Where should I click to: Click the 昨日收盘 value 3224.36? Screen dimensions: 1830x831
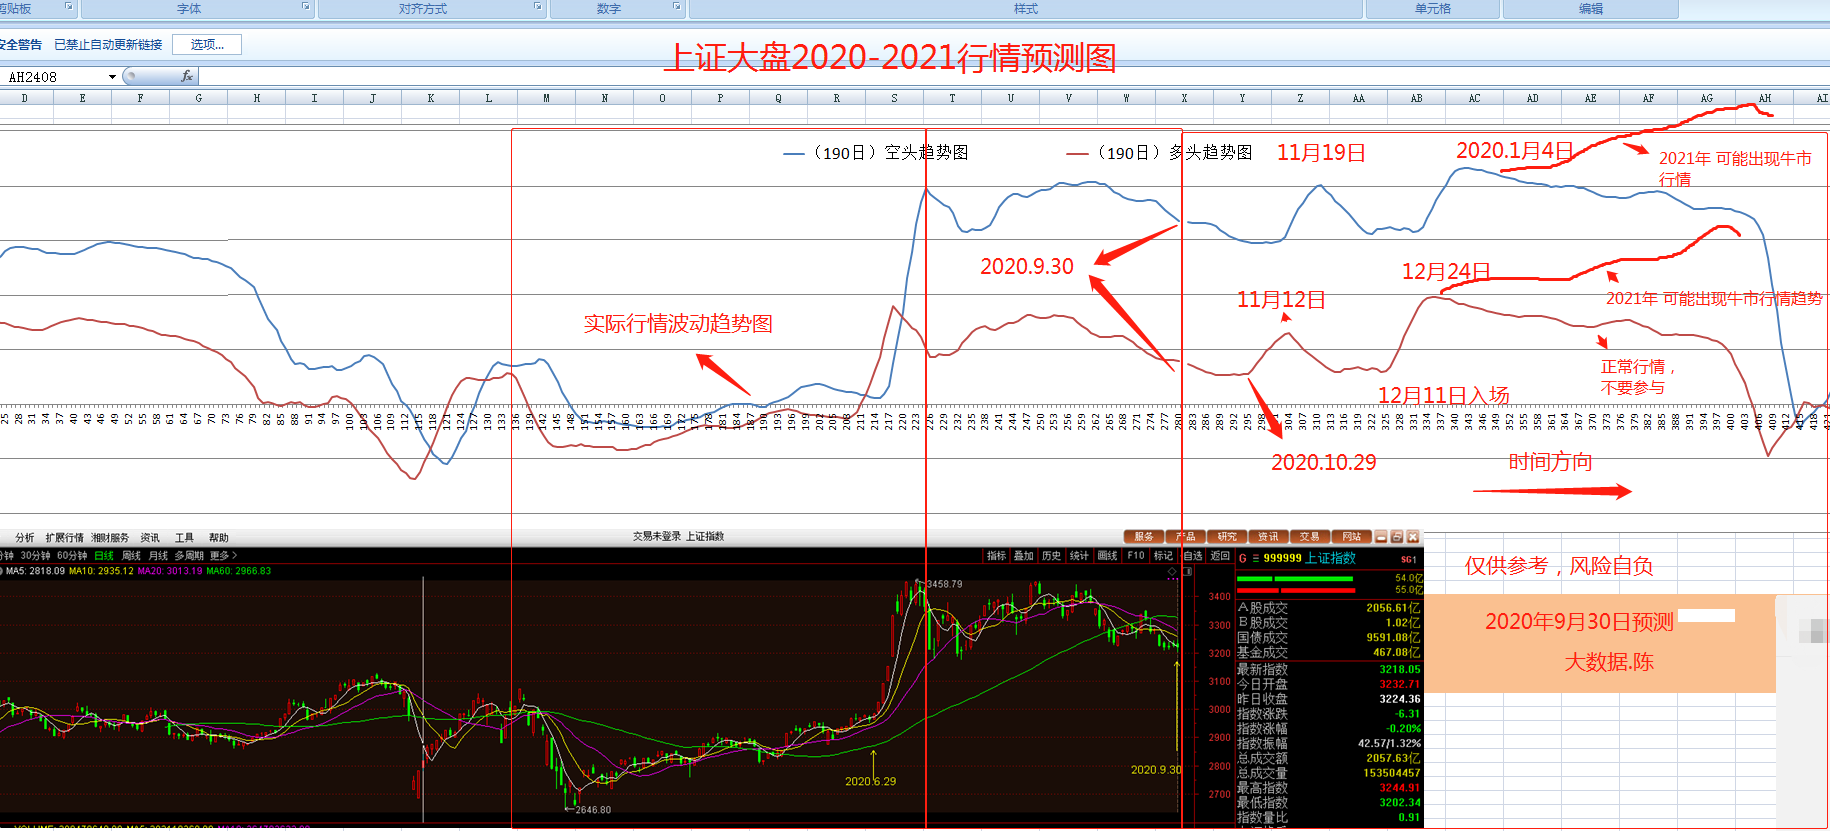click(1399, 700)
